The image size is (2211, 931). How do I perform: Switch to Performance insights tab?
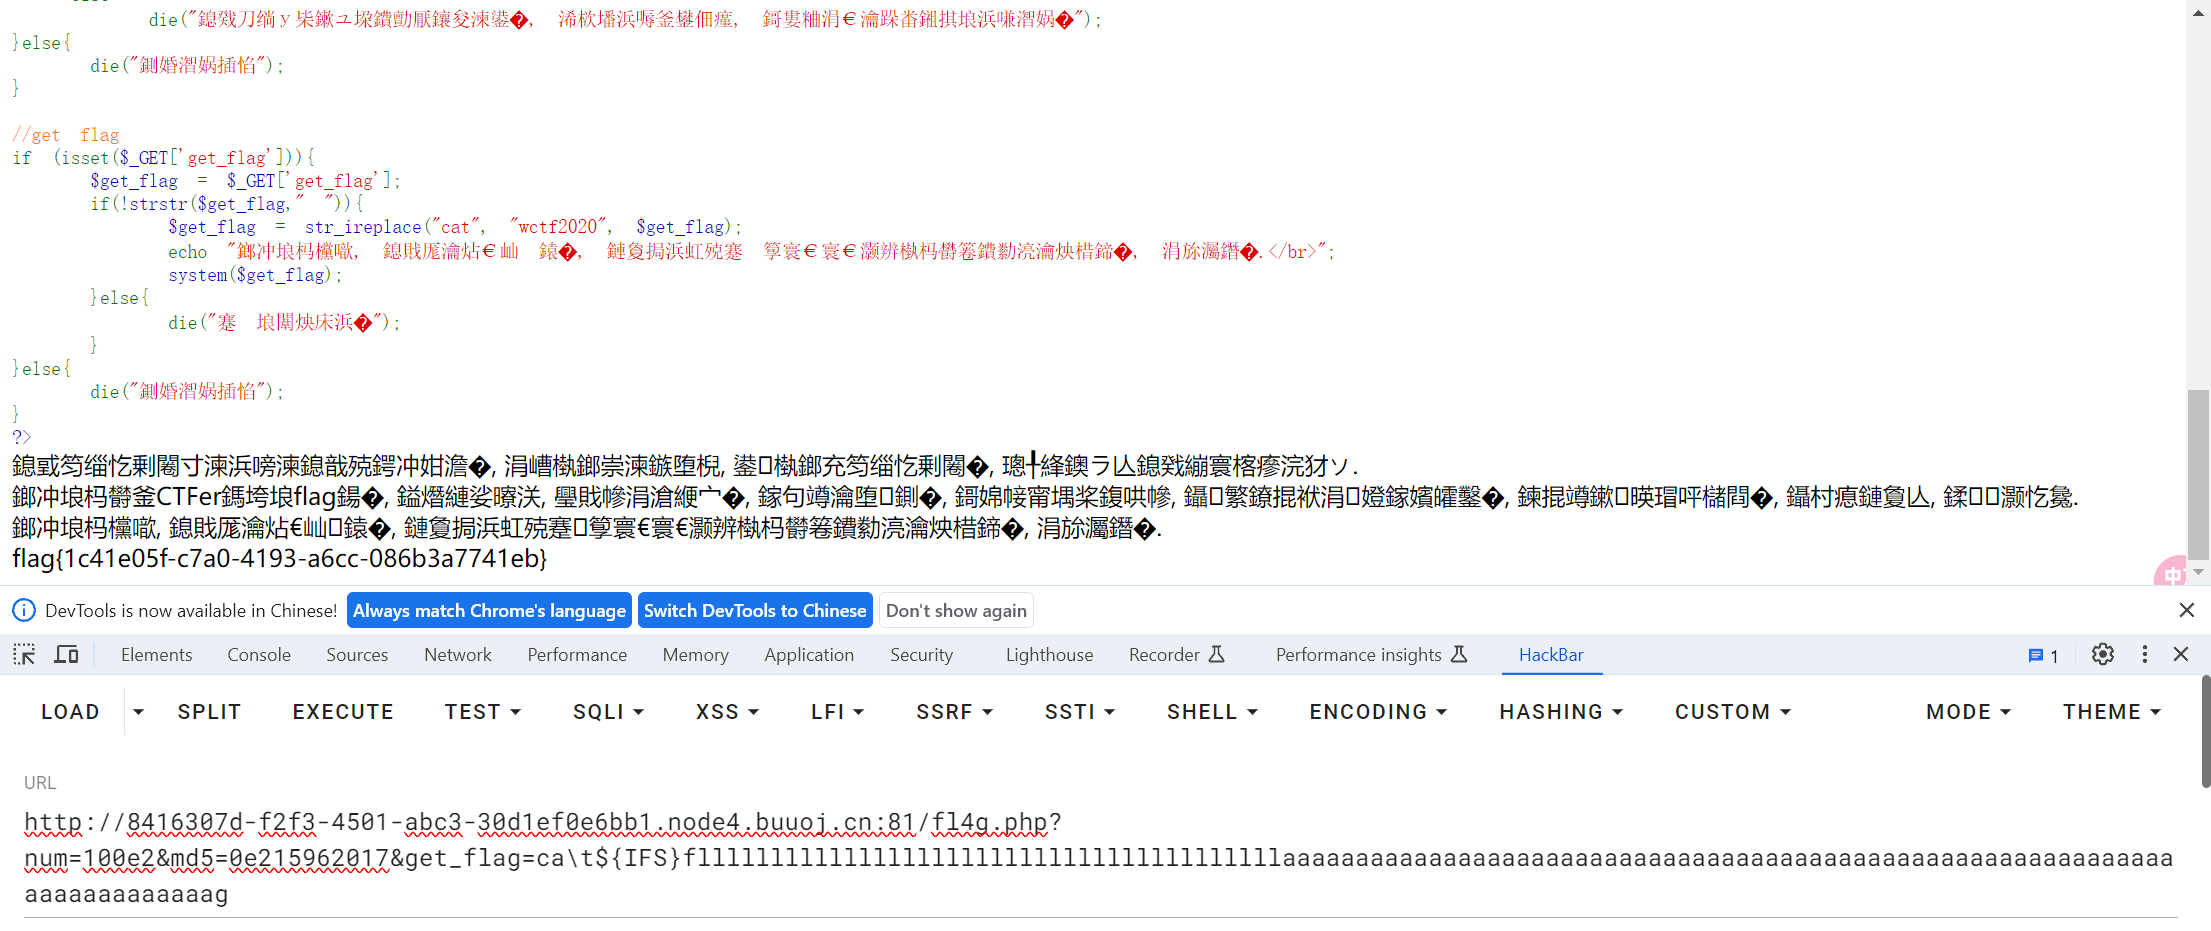pos(1371,655)
